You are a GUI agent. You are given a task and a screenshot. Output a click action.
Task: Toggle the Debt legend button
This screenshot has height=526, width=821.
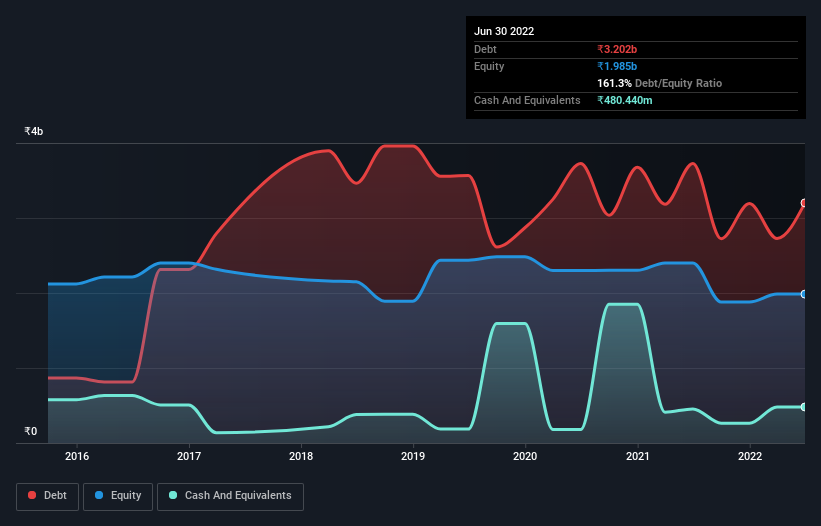48,496
